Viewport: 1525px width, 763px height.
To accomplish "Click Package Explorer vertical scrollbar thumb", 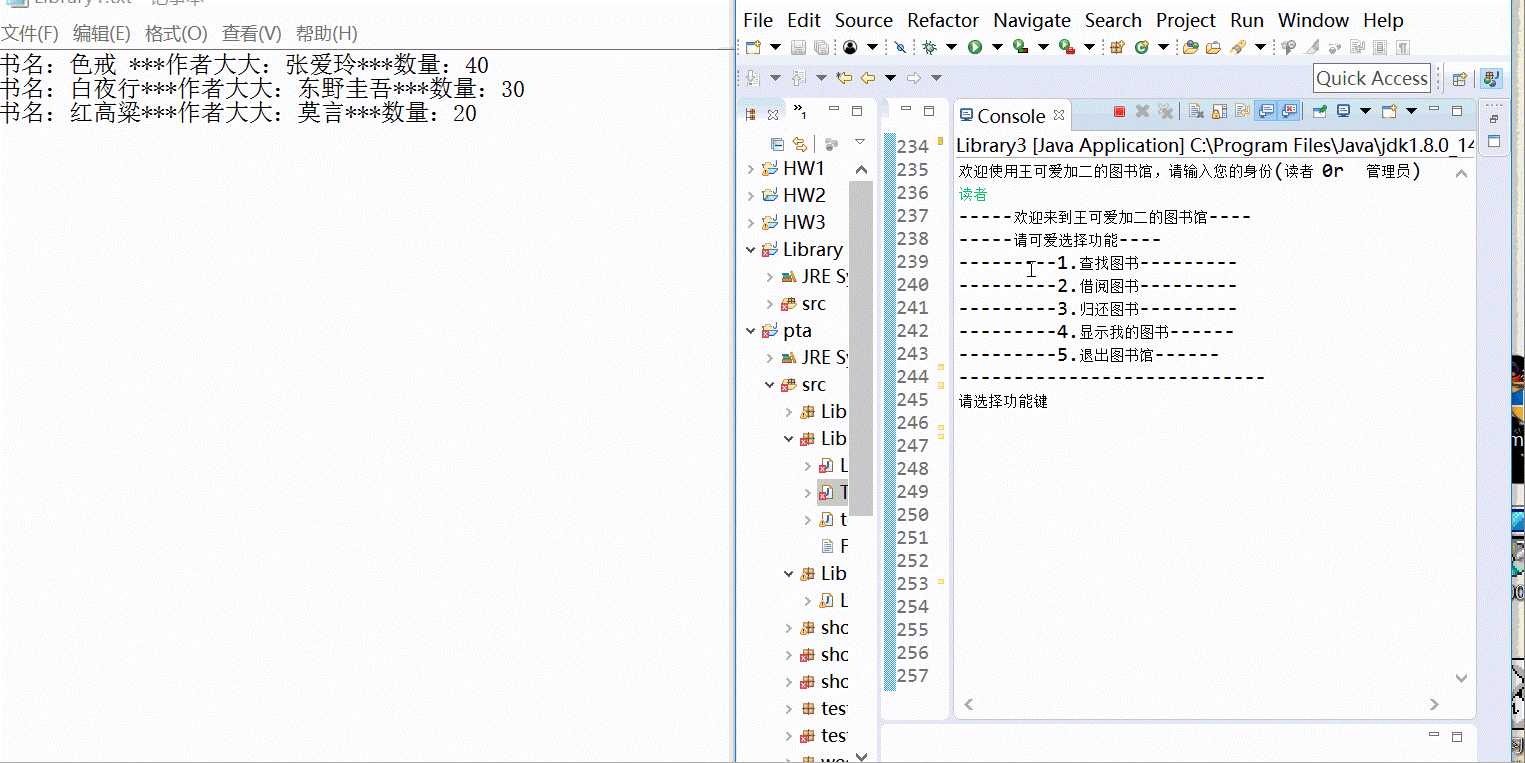I will [x=861, y=348].
